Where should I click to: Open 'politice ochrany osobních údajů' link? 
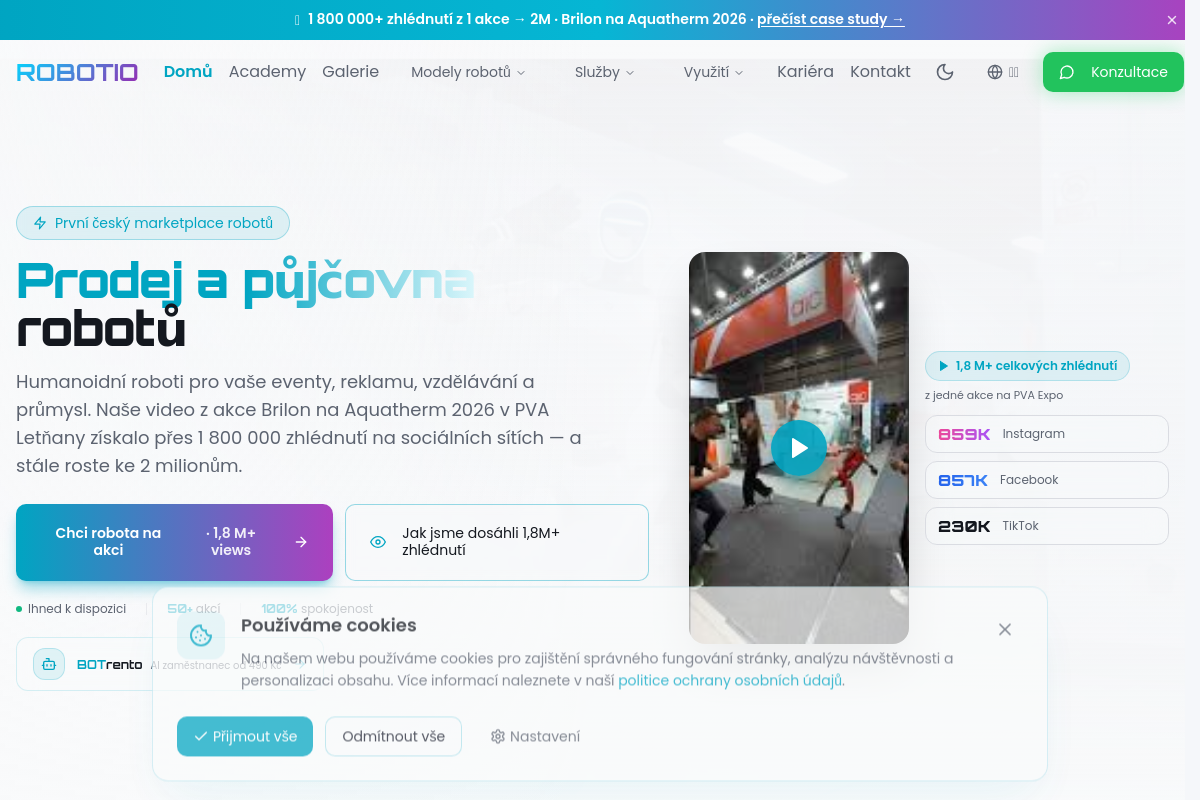[x=730, y=680]
